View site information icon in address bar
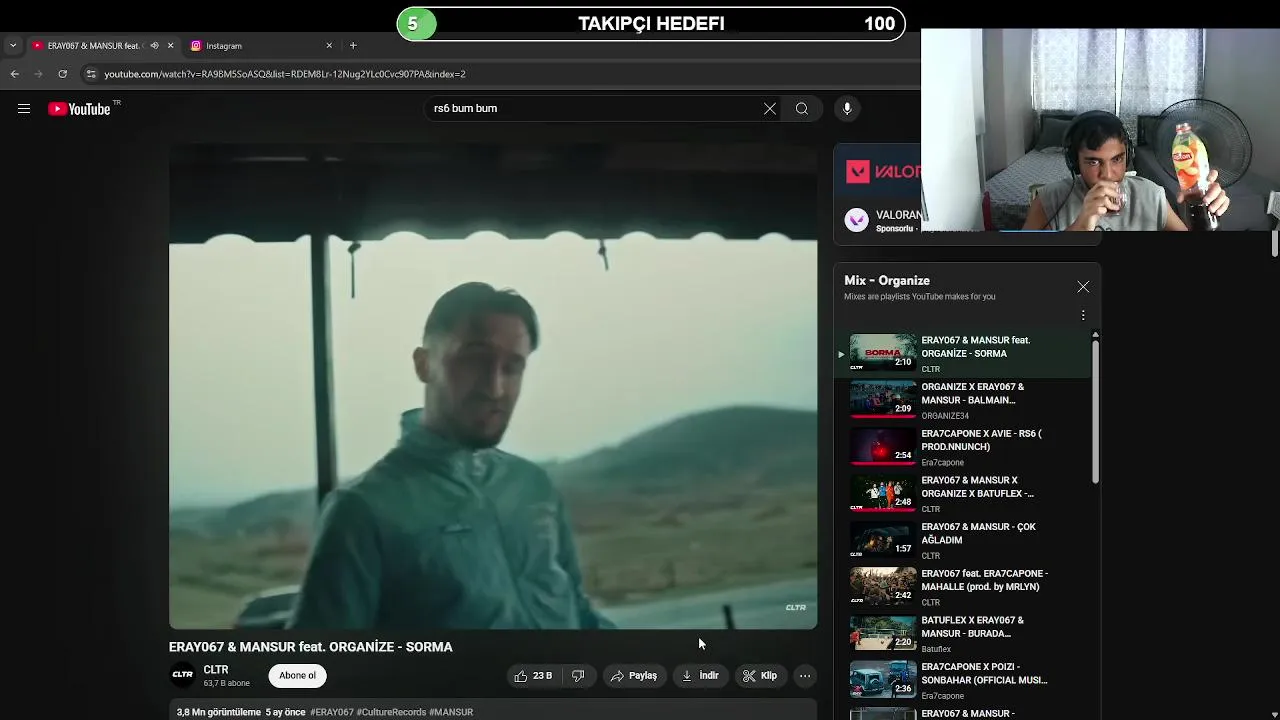The image size is (1280, 720). pyautogui.click(x=91, y=74)
